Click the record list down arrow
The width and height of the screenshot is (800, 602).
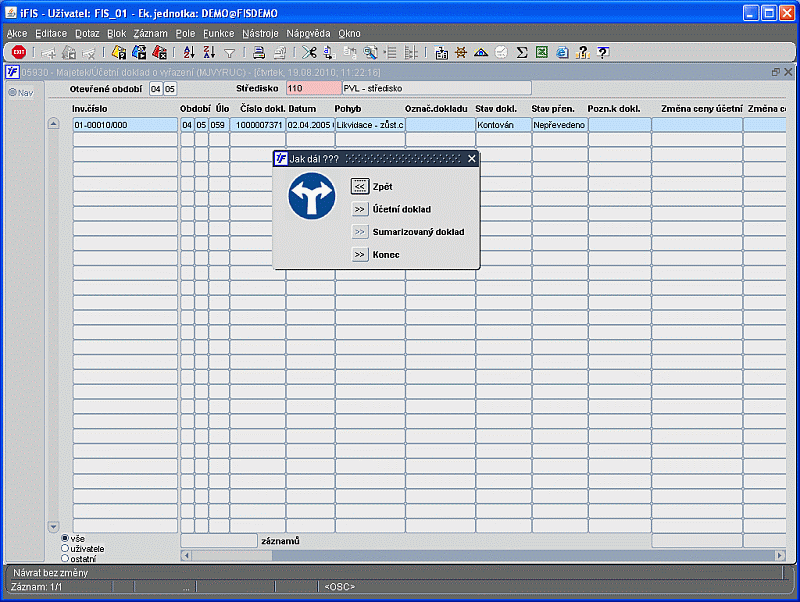click(54, 526)
